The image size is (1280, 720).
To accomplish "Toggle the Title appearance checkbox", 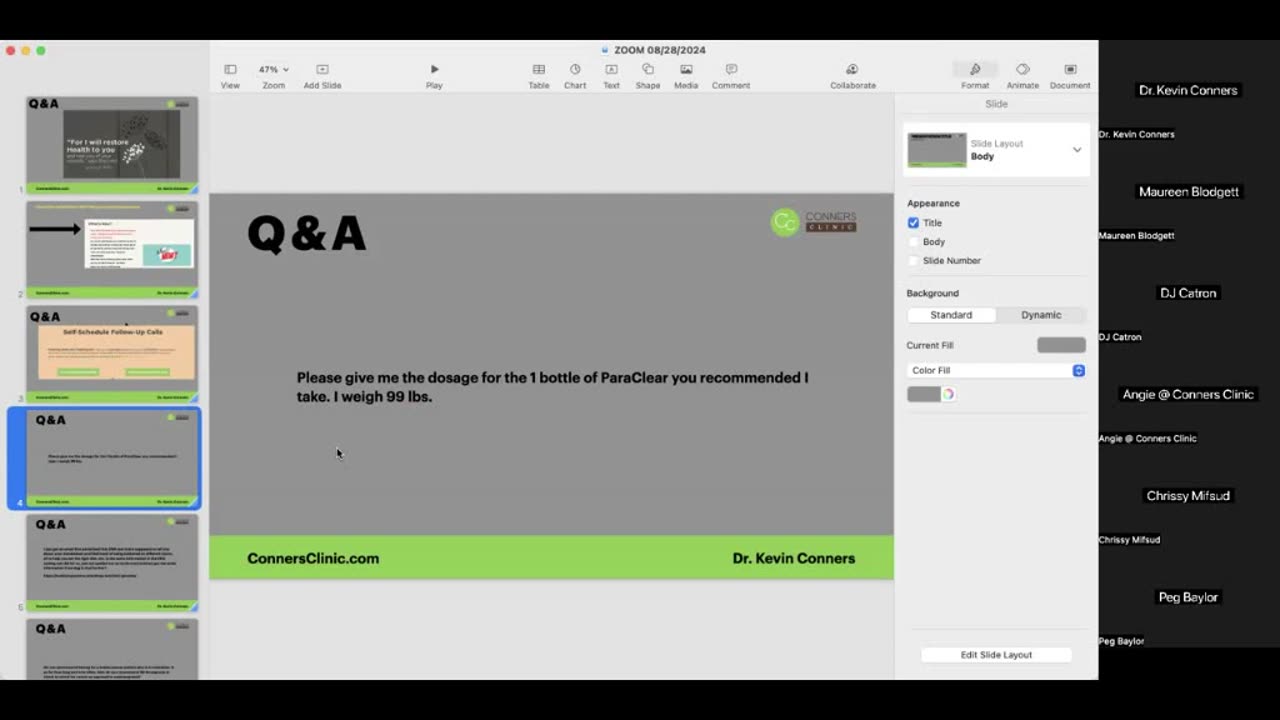I will [913, 223].
